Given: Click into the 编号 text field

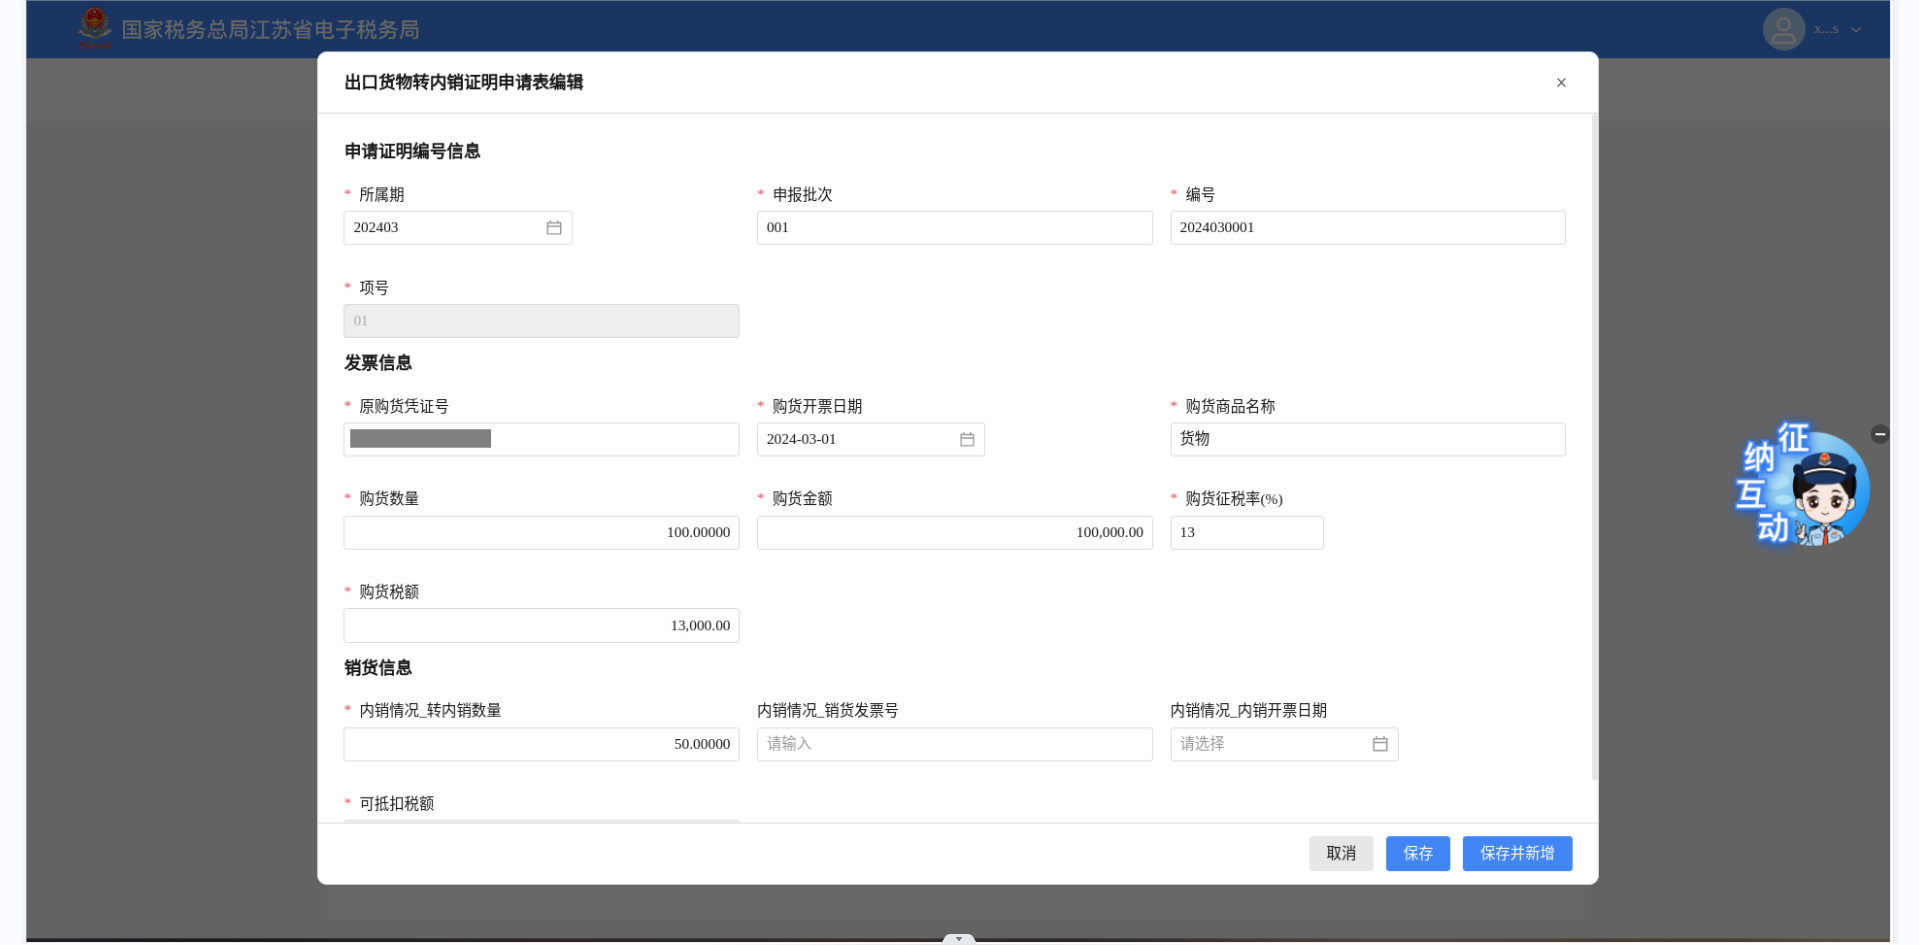Looking at the screenshot, I should pyautogui.click(x=1366, y=228).
